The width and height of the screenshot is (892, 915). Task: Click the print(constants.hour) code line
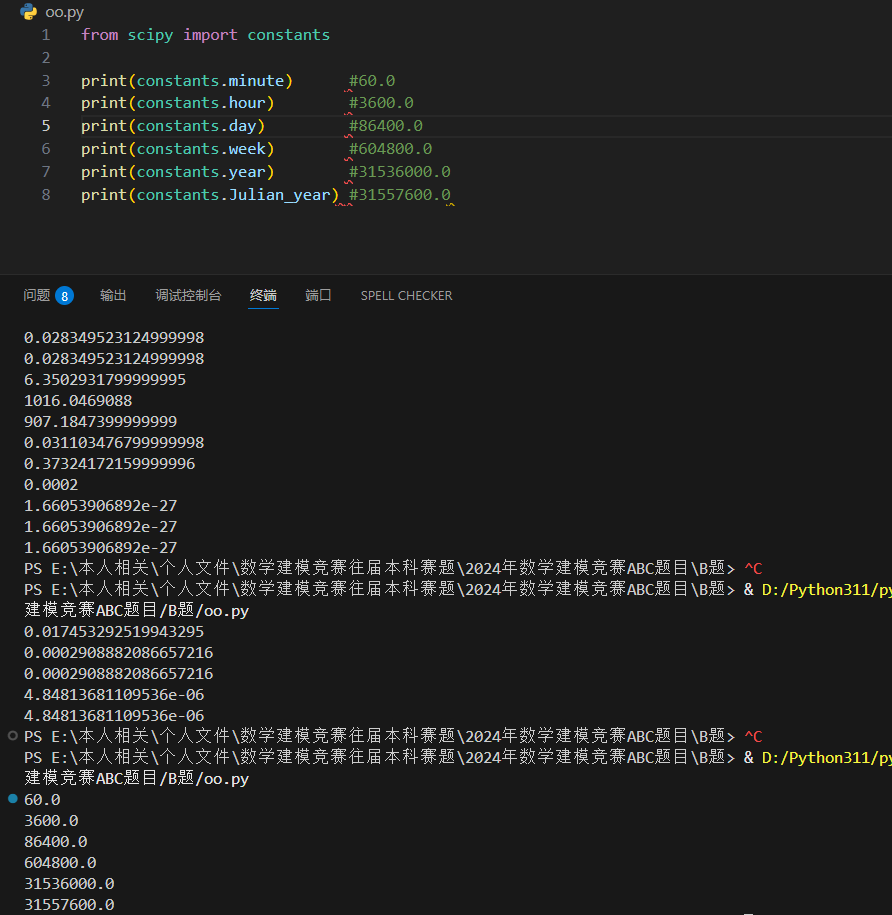point(177,103)
